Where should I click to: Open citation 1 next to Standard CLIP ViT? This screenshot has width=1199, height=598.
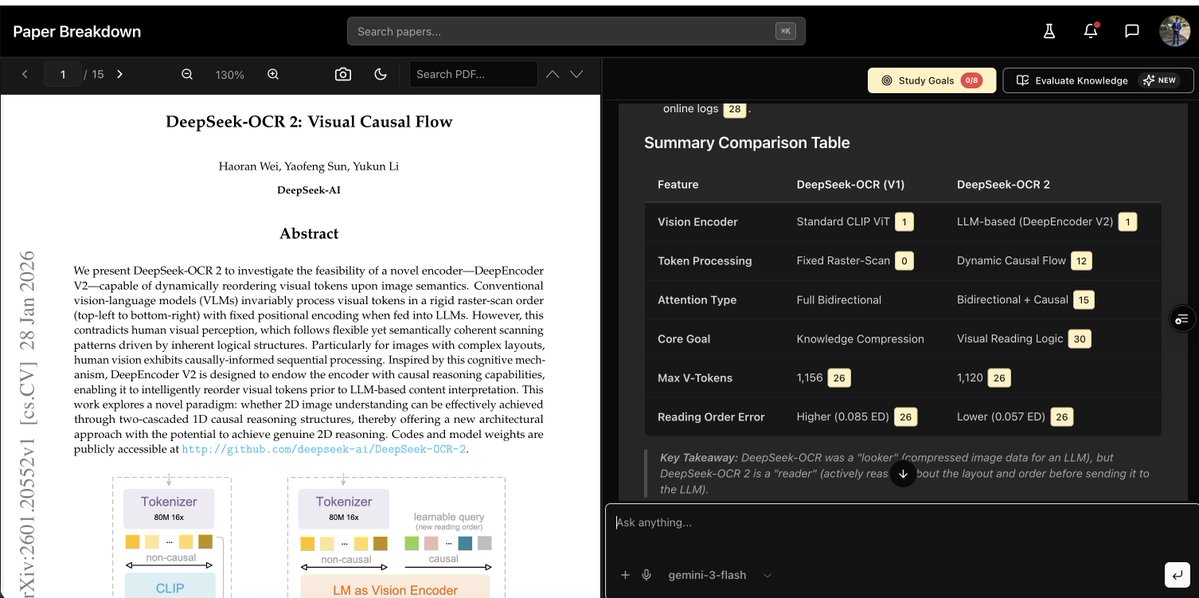(x=904, y=222)
